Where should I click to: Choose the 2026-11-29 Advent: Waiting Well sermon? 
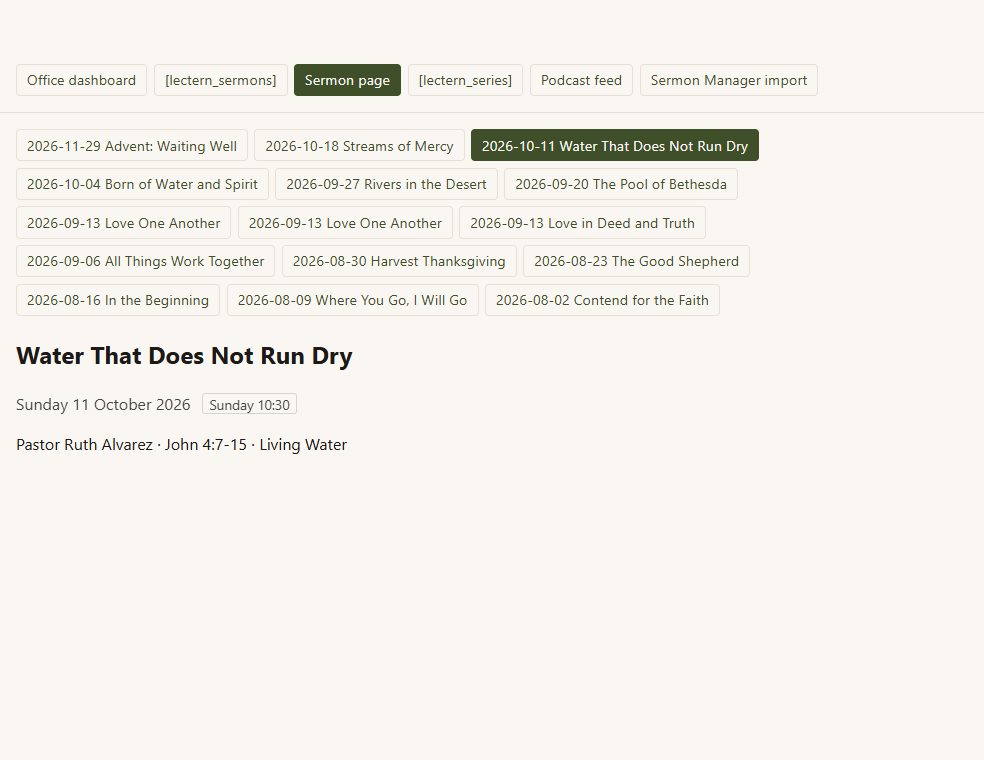(x=132, y=146)
